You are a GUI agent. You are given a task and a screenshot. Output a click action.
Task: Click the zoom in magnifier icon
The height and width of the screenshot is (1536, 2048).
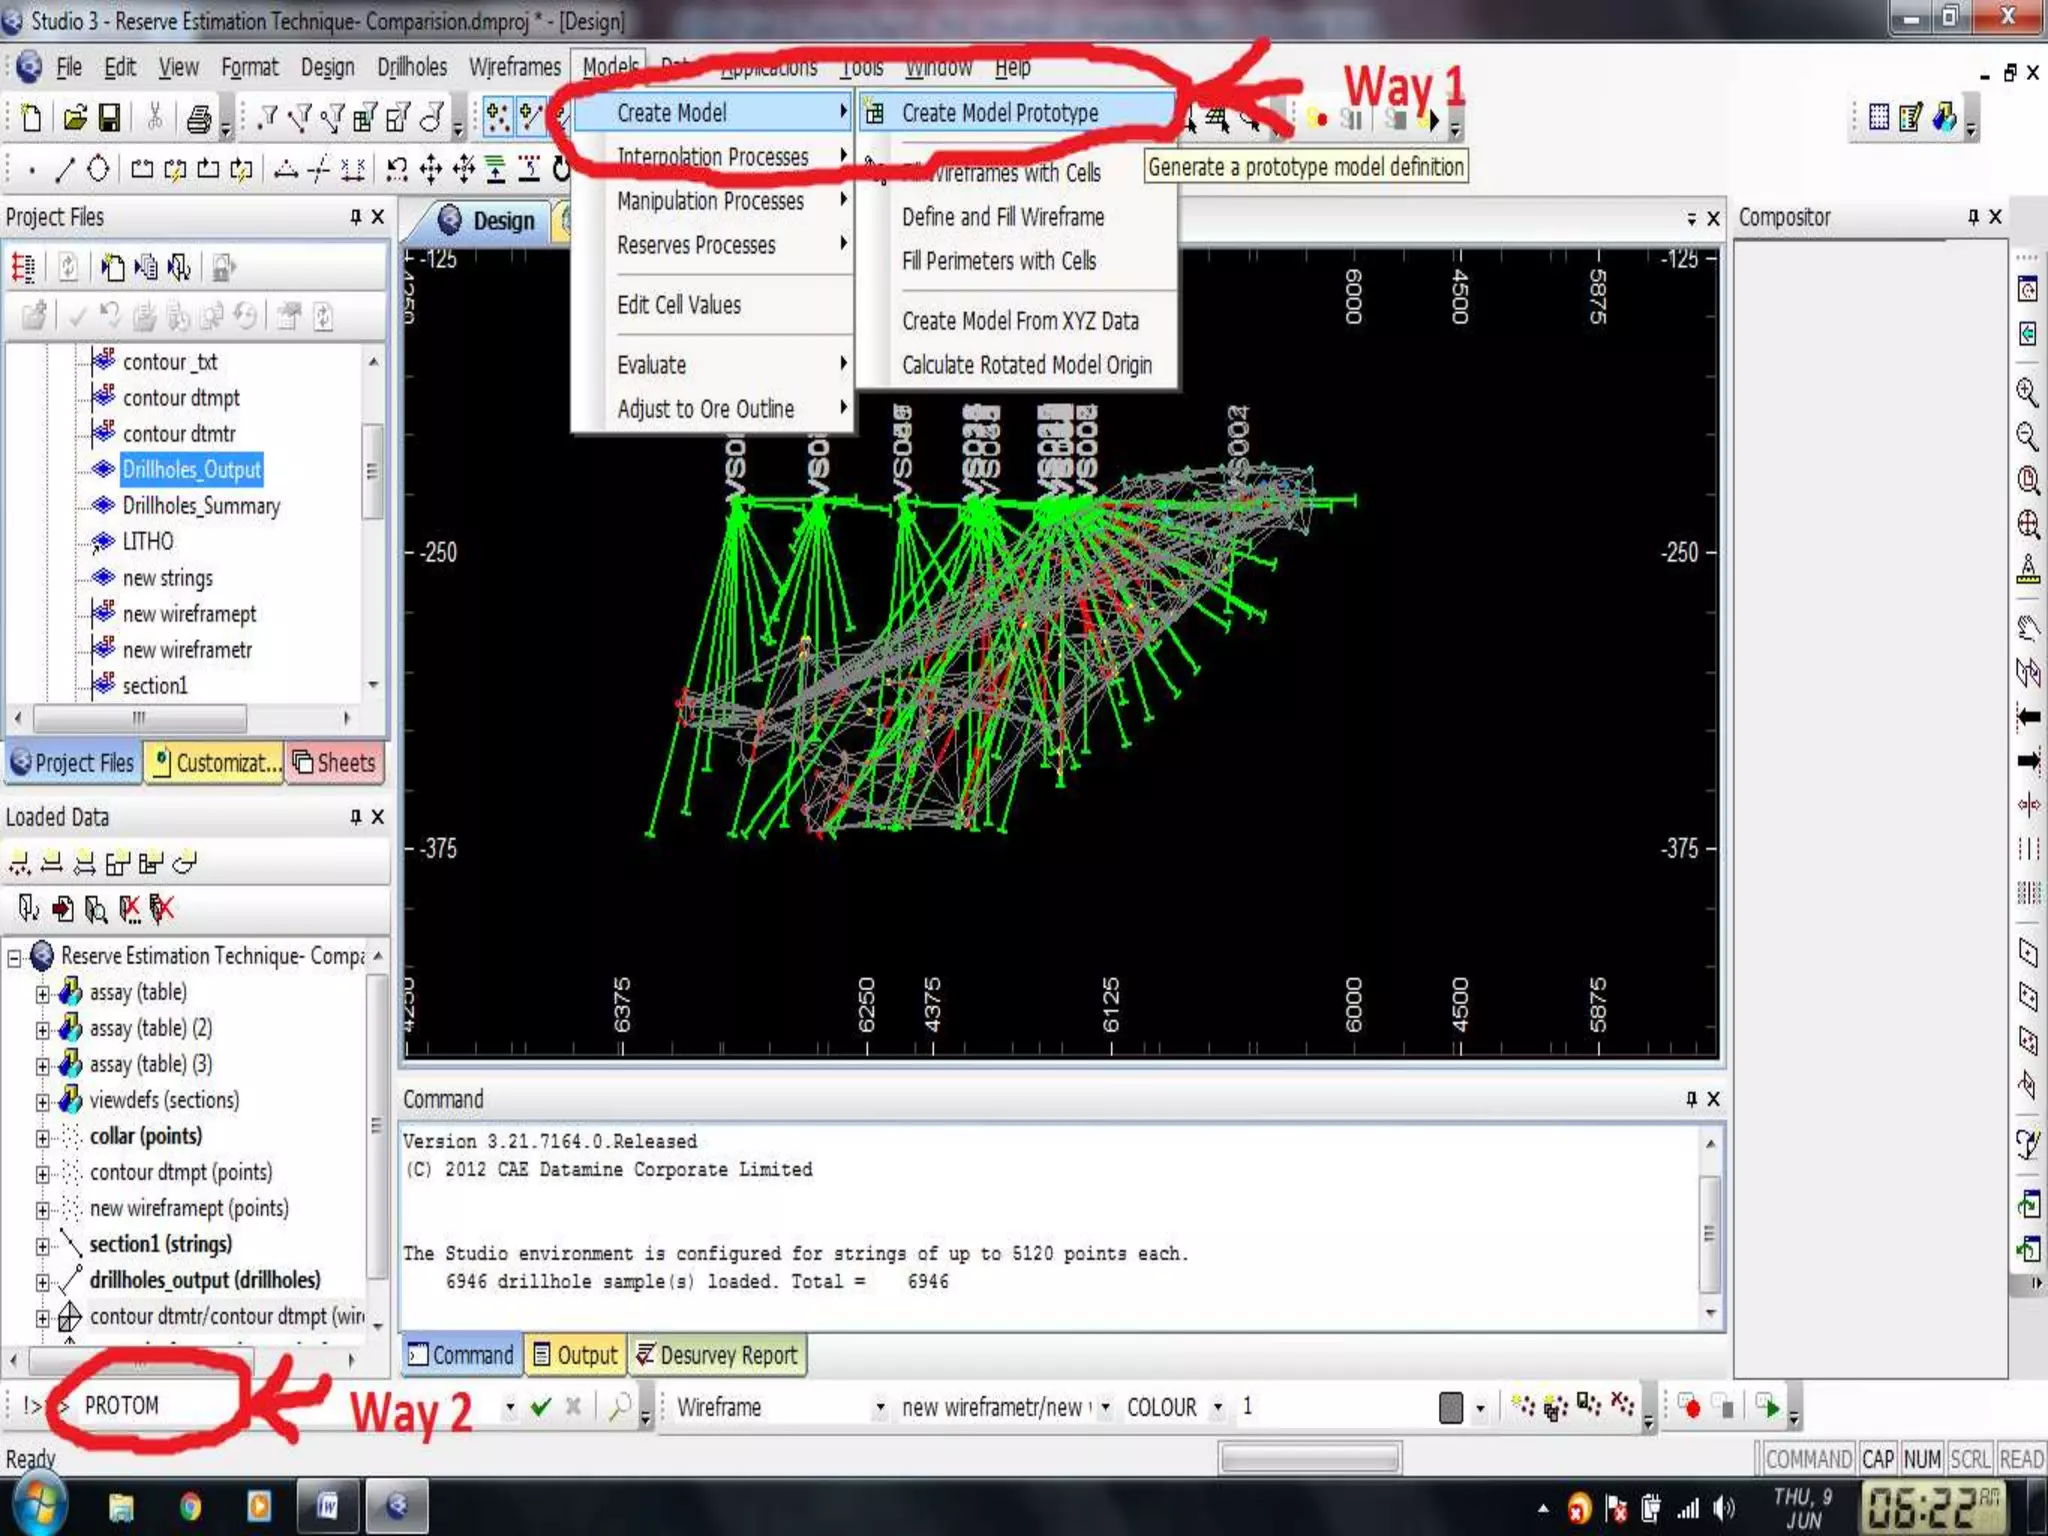[x=2027, y=392]
